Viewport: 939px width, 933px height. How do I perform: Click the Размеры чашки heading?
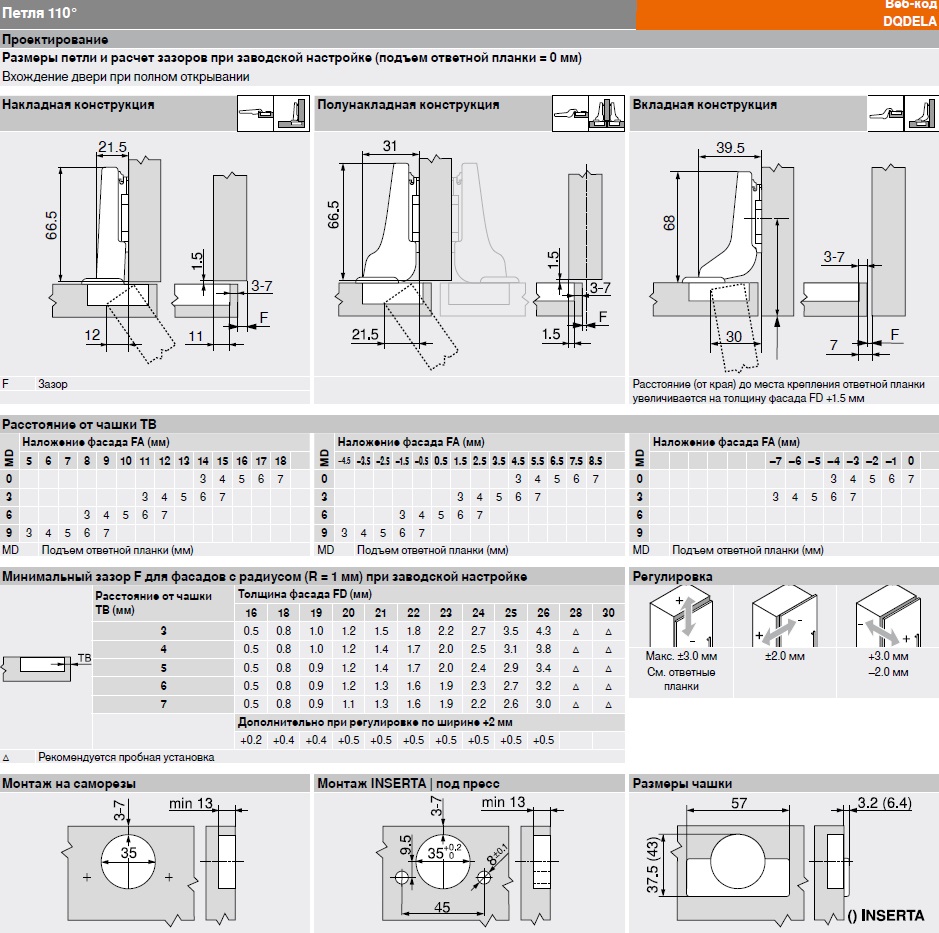(682, 783)
